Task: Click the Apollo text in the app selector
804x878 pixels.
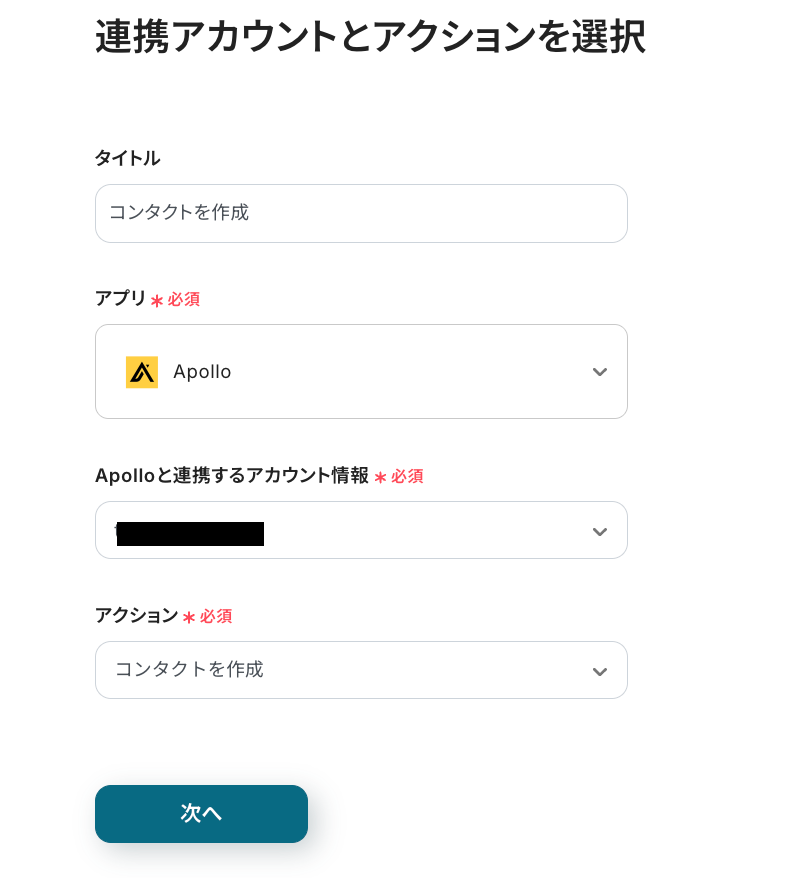Action: (x=202, y=372)
